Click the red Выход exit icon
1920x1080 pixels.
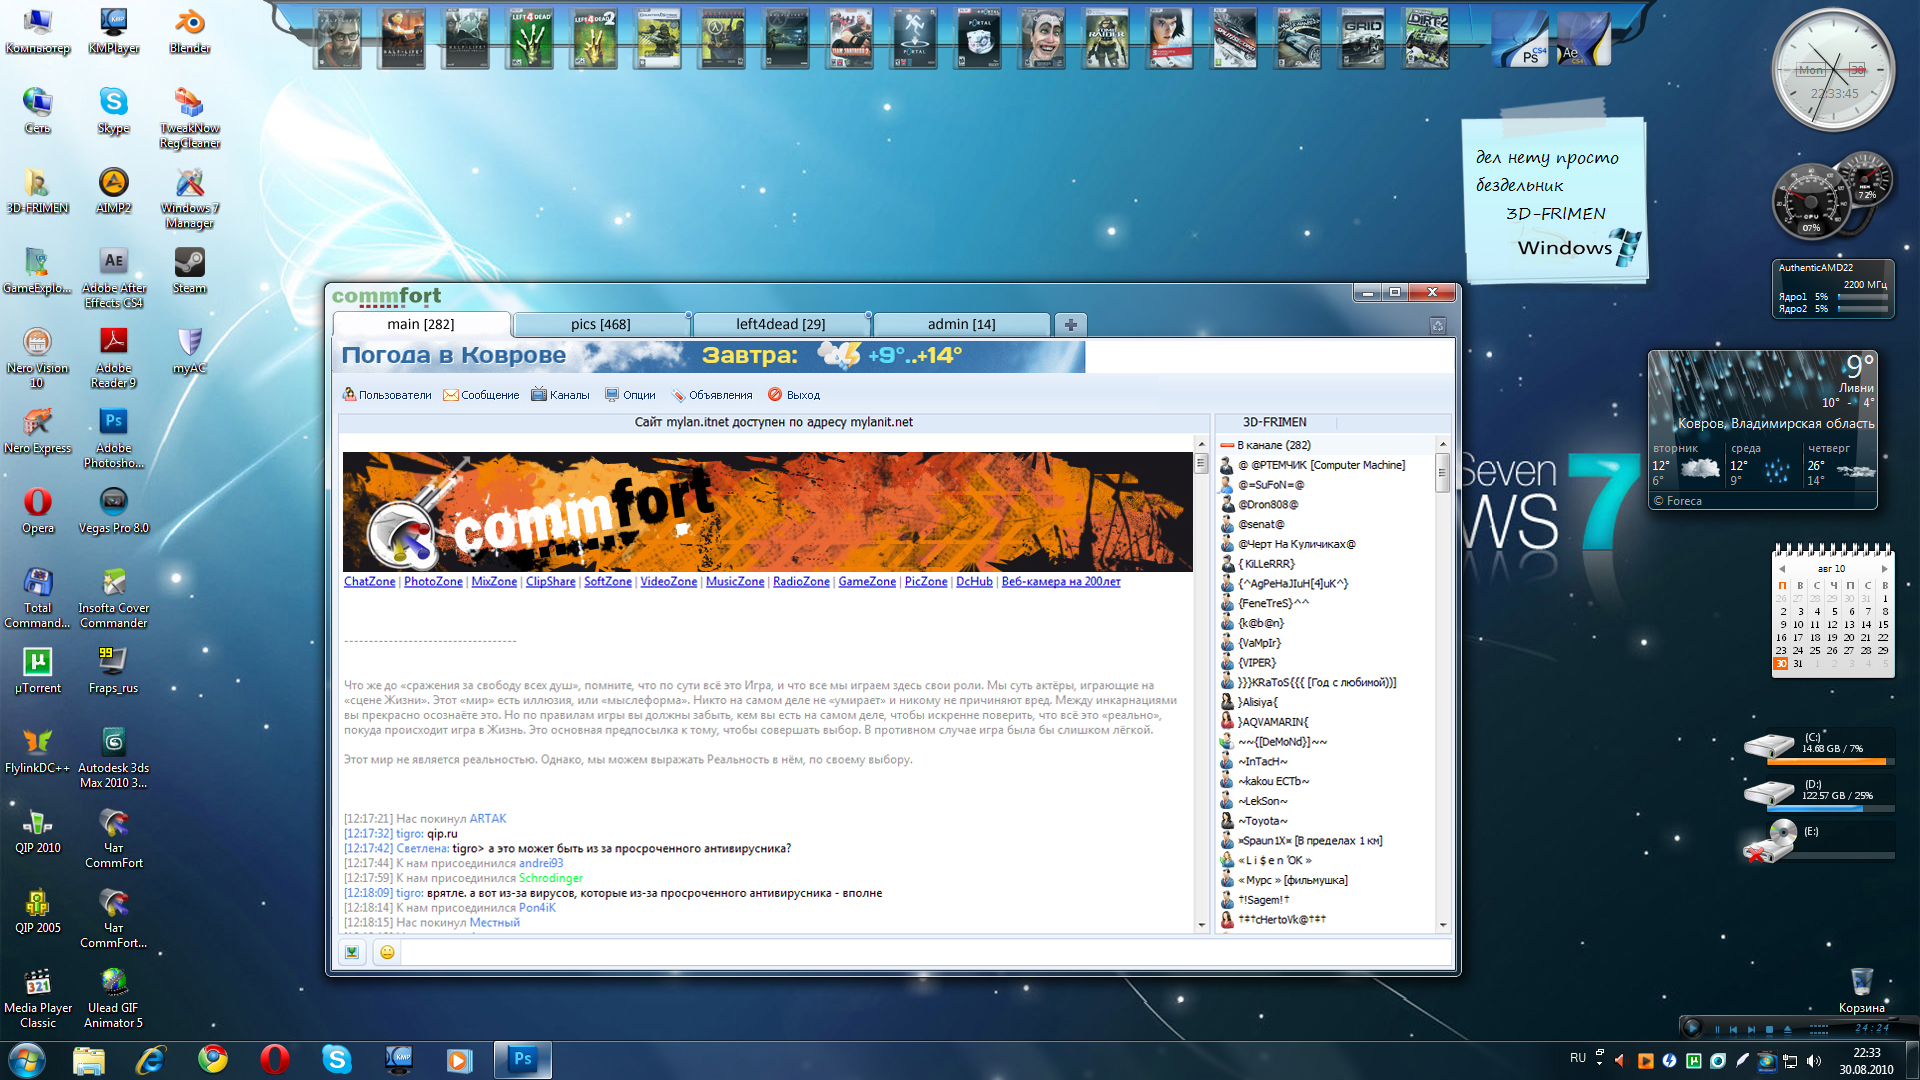(774, 395)
